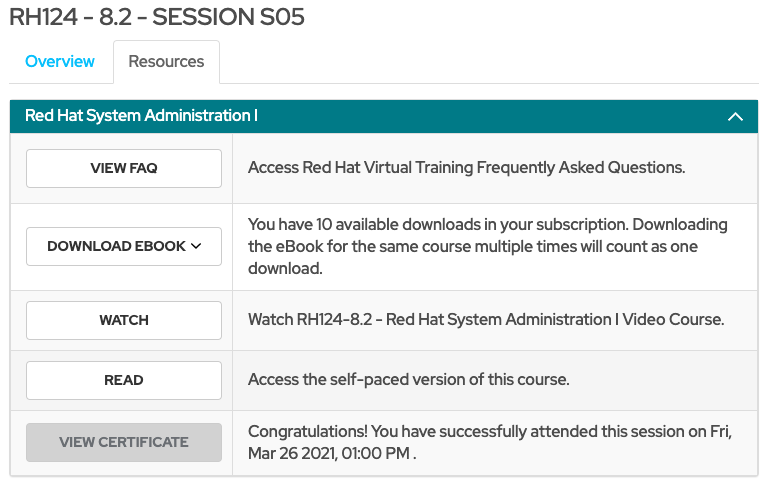
Task: Select the Resources tab
Action: coord(166,62)
